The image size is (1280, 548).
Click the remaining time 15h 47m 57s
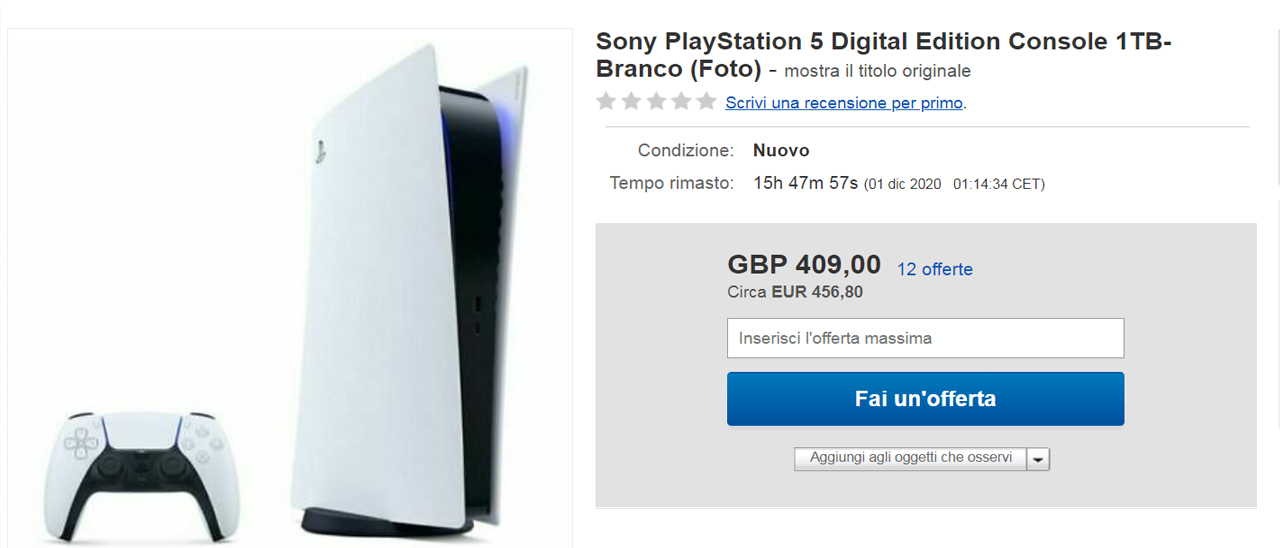805,183
